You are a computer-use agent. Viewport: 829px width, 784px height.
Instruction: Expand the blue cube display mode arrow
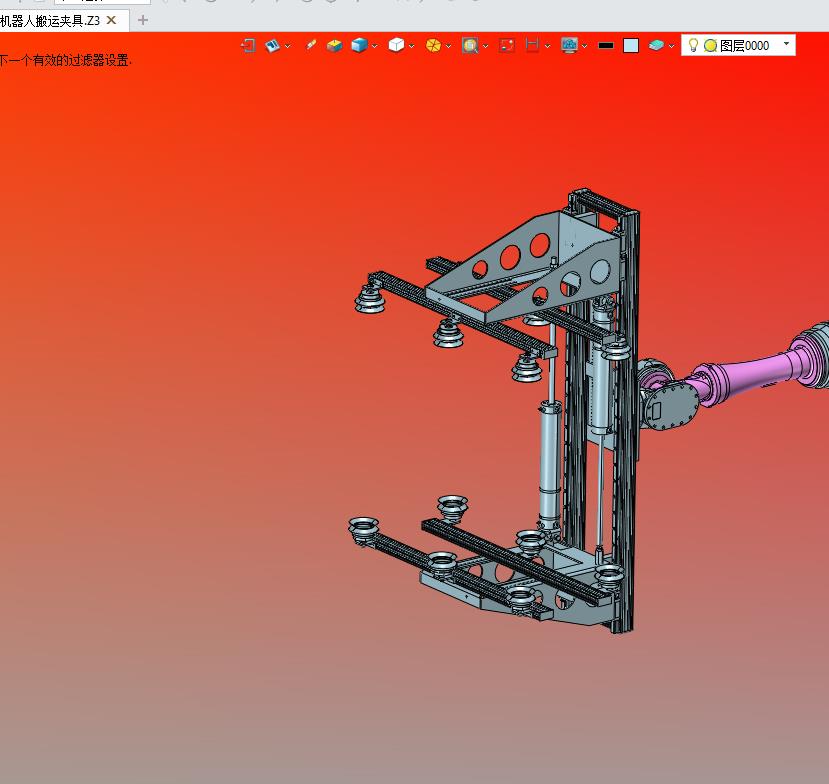[375, 47]
